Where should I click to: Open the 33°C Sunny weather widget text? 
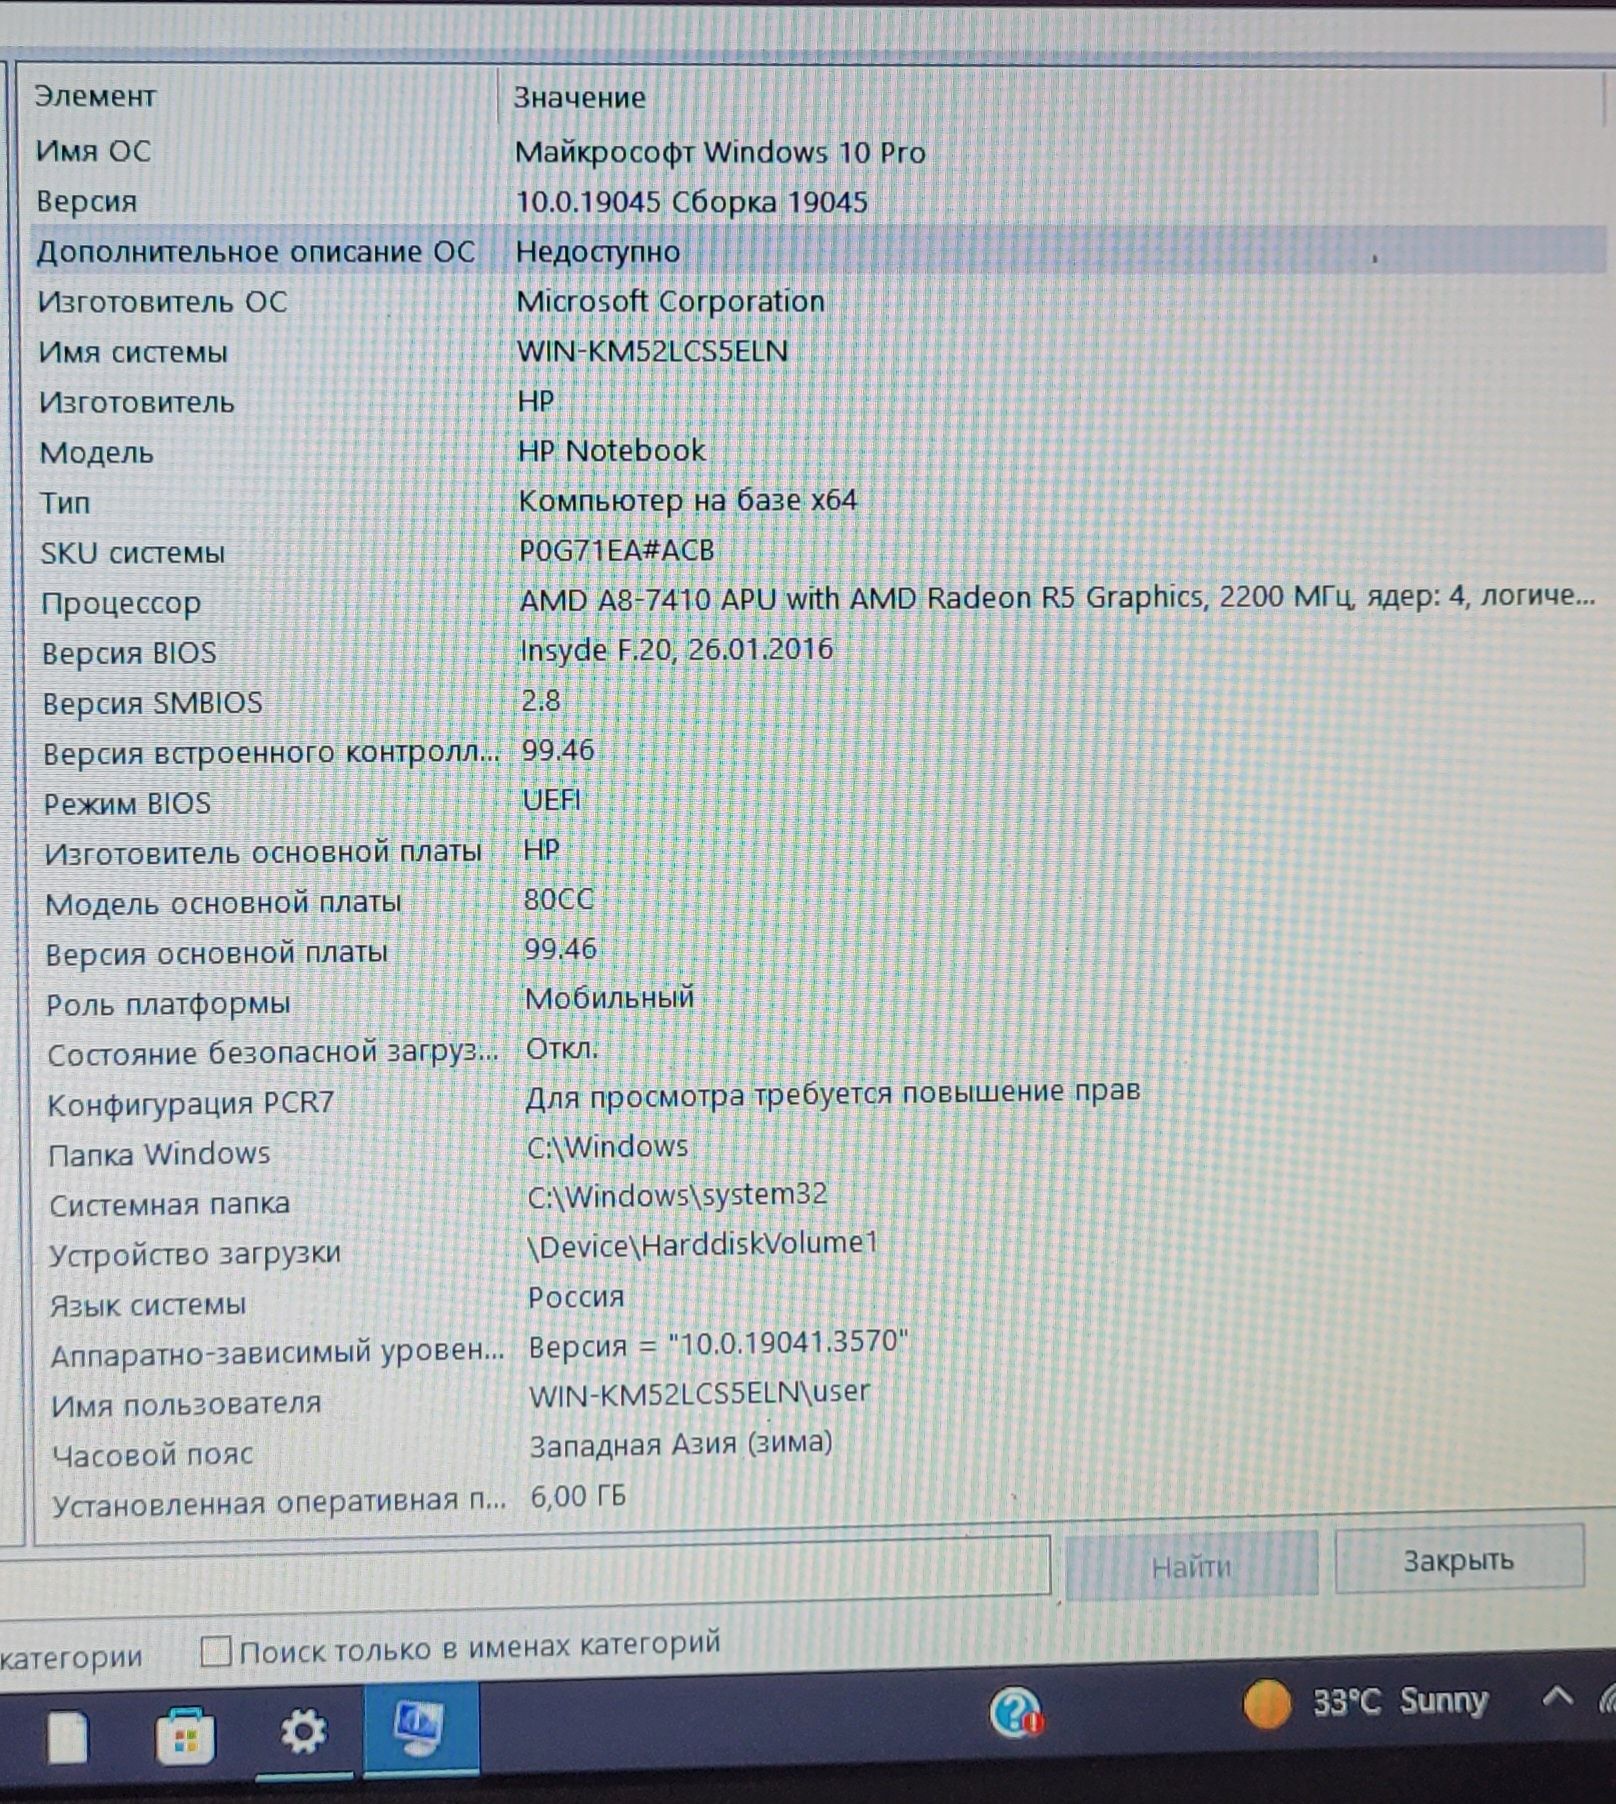pyautogui.click(x=1399, y=1701)
